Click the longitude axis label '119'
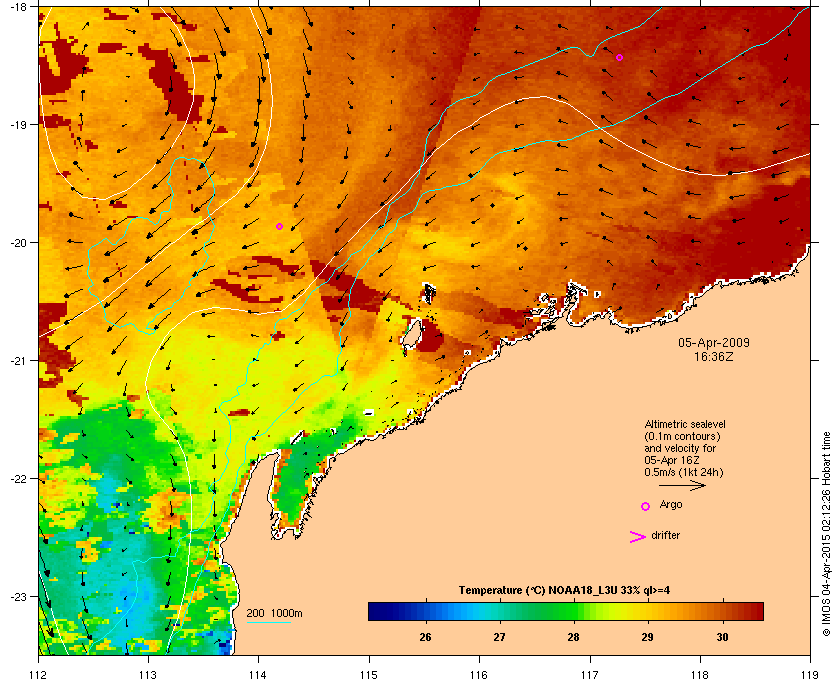 point(810,674)
